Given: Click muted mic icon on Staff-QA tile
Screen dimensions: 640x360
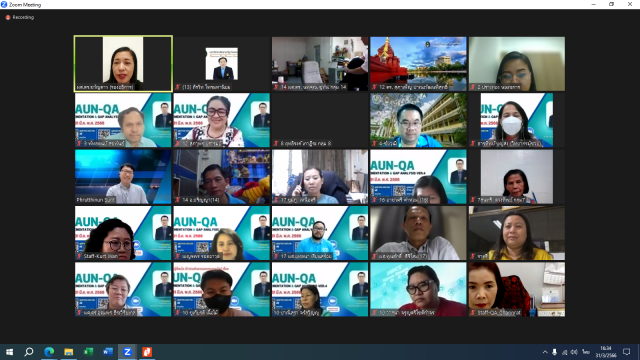Looking at the screenshot, I should click(x=473, y=313).
